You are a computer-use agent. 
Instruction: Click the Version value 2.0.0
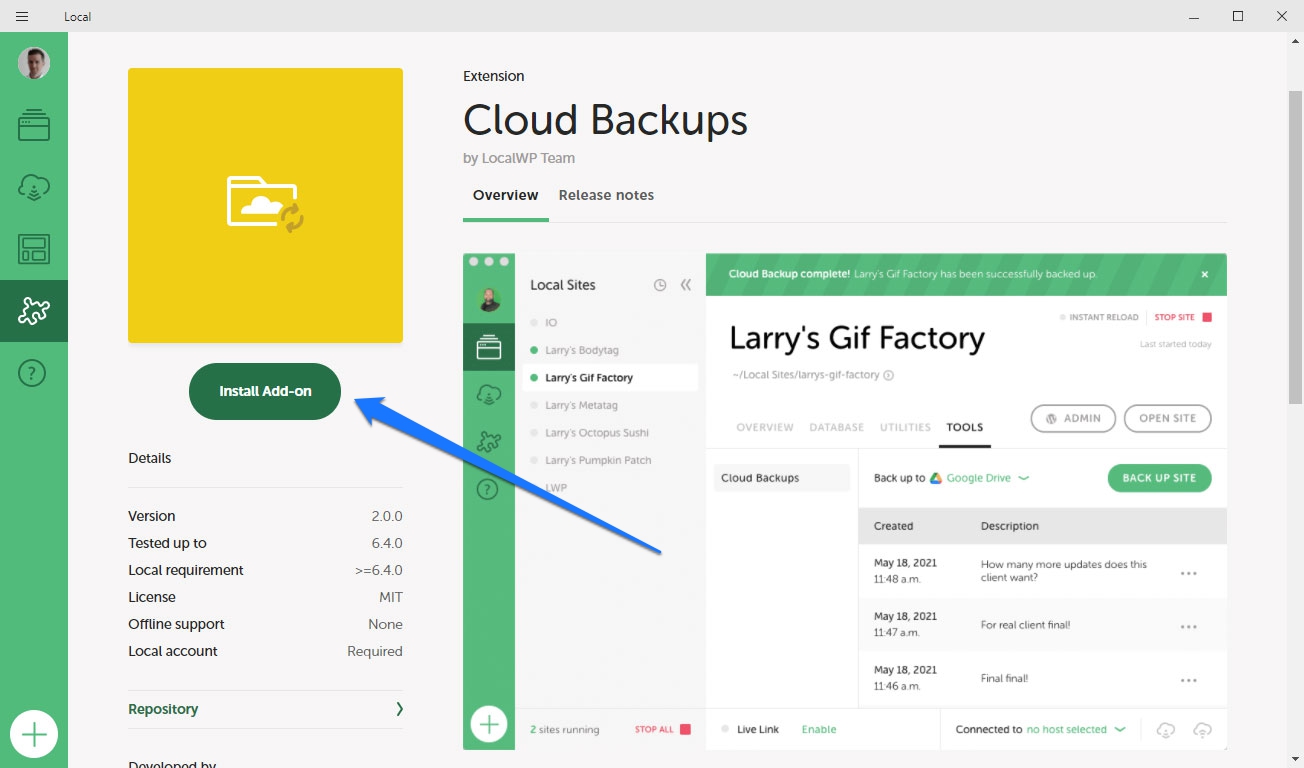click(x=387, y=516)
